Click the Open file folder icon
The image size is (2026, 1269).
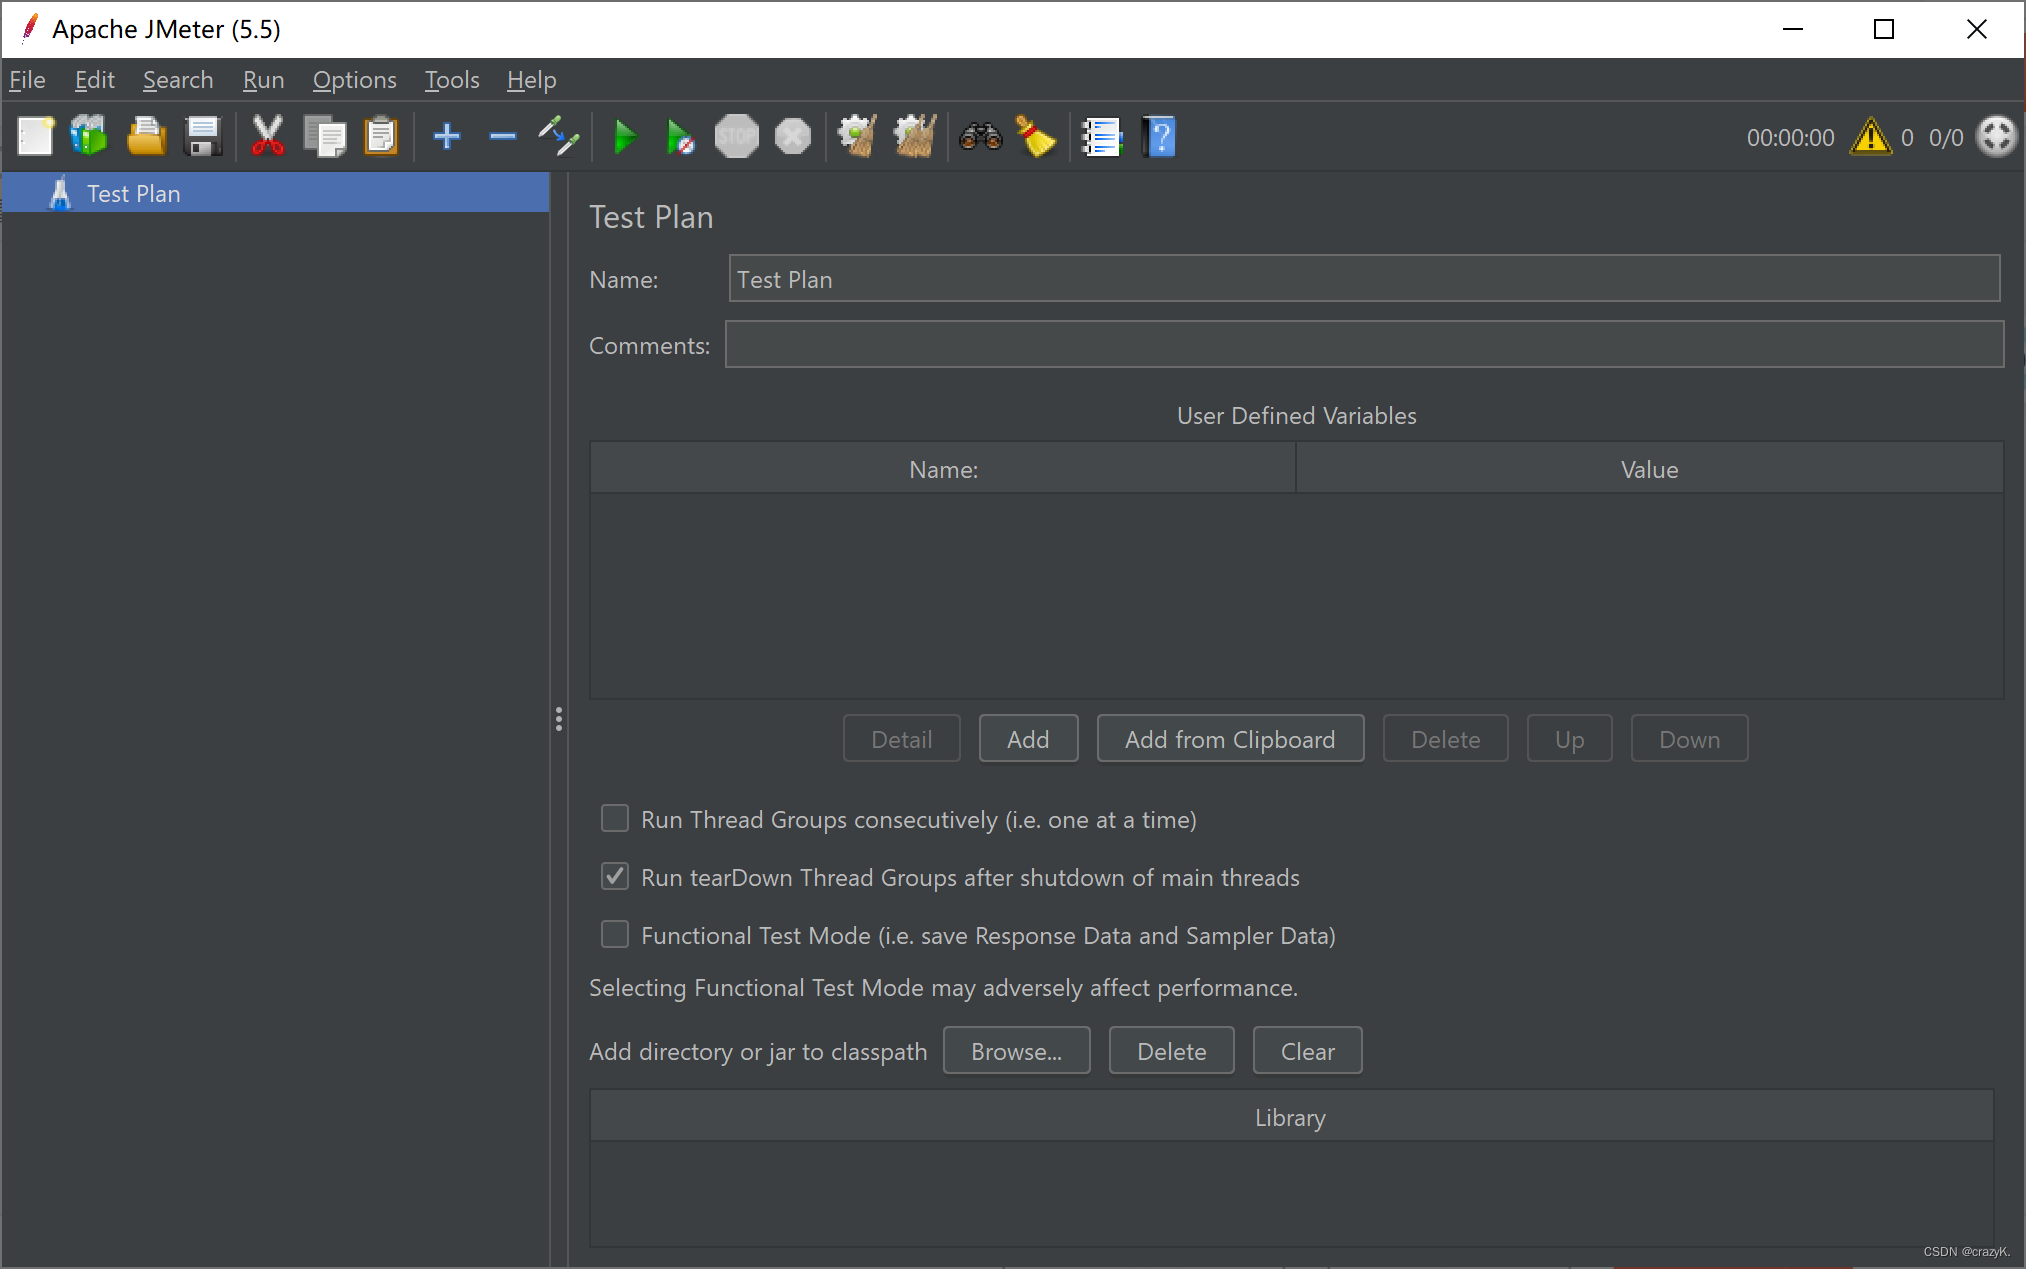point(146,137)
